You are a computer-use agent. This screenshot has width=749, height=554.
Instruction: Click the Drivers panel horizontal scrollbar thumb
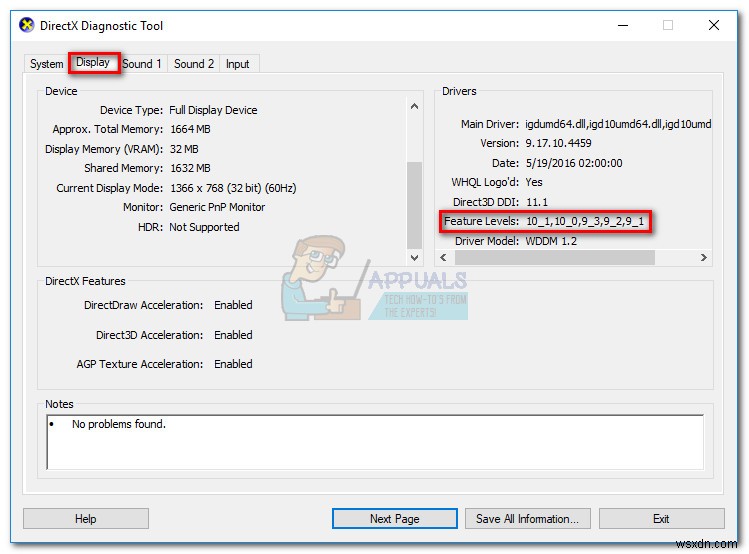555,258
